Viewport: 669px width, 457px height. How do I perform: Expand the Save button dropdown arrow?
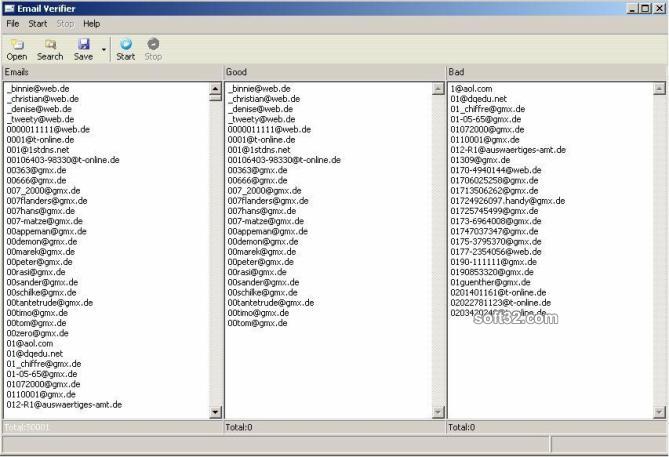(x=103, y=50)
